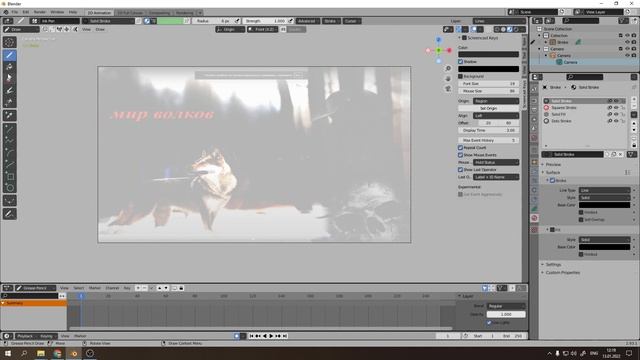Toggle the Show Last Operator checkbox
640x360 pixels.
[460, 170]
